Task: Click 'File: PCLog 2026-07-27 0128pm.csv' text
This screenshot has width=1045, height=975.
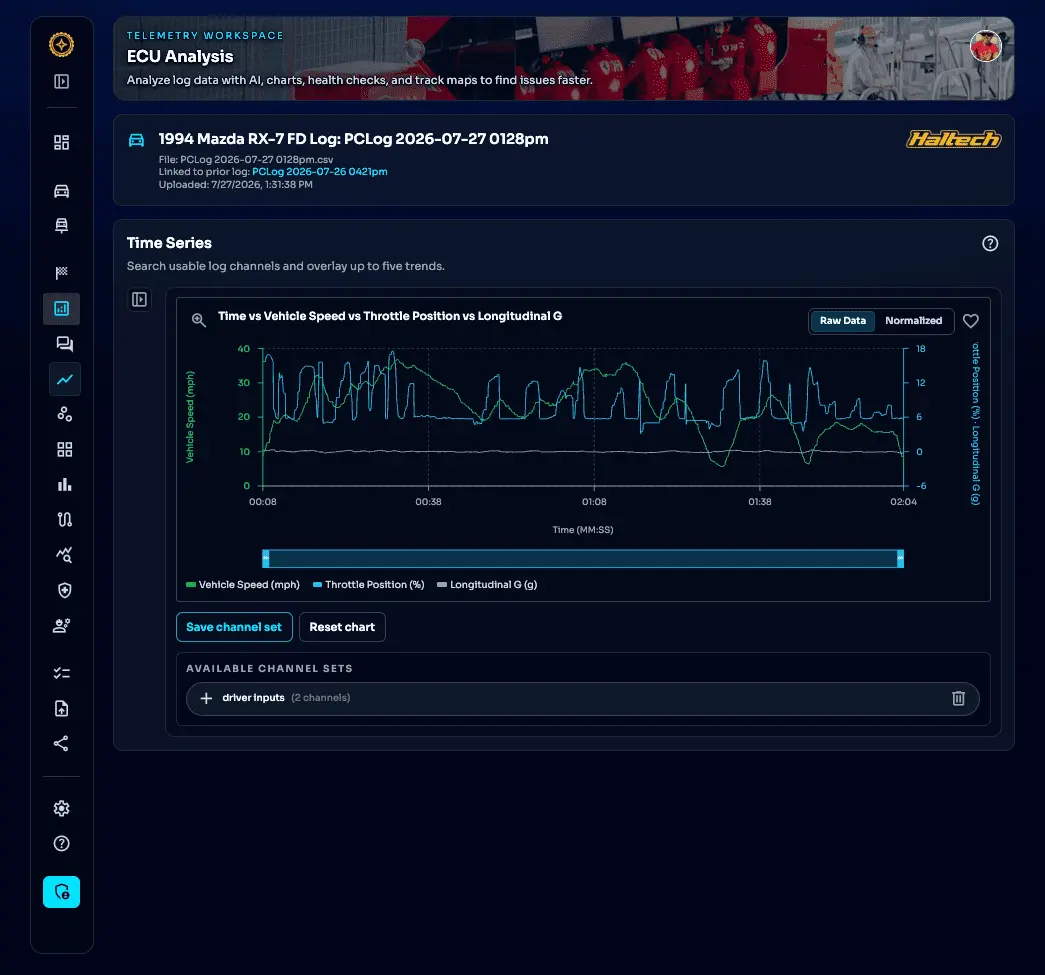Action: (x=246, y=159)
